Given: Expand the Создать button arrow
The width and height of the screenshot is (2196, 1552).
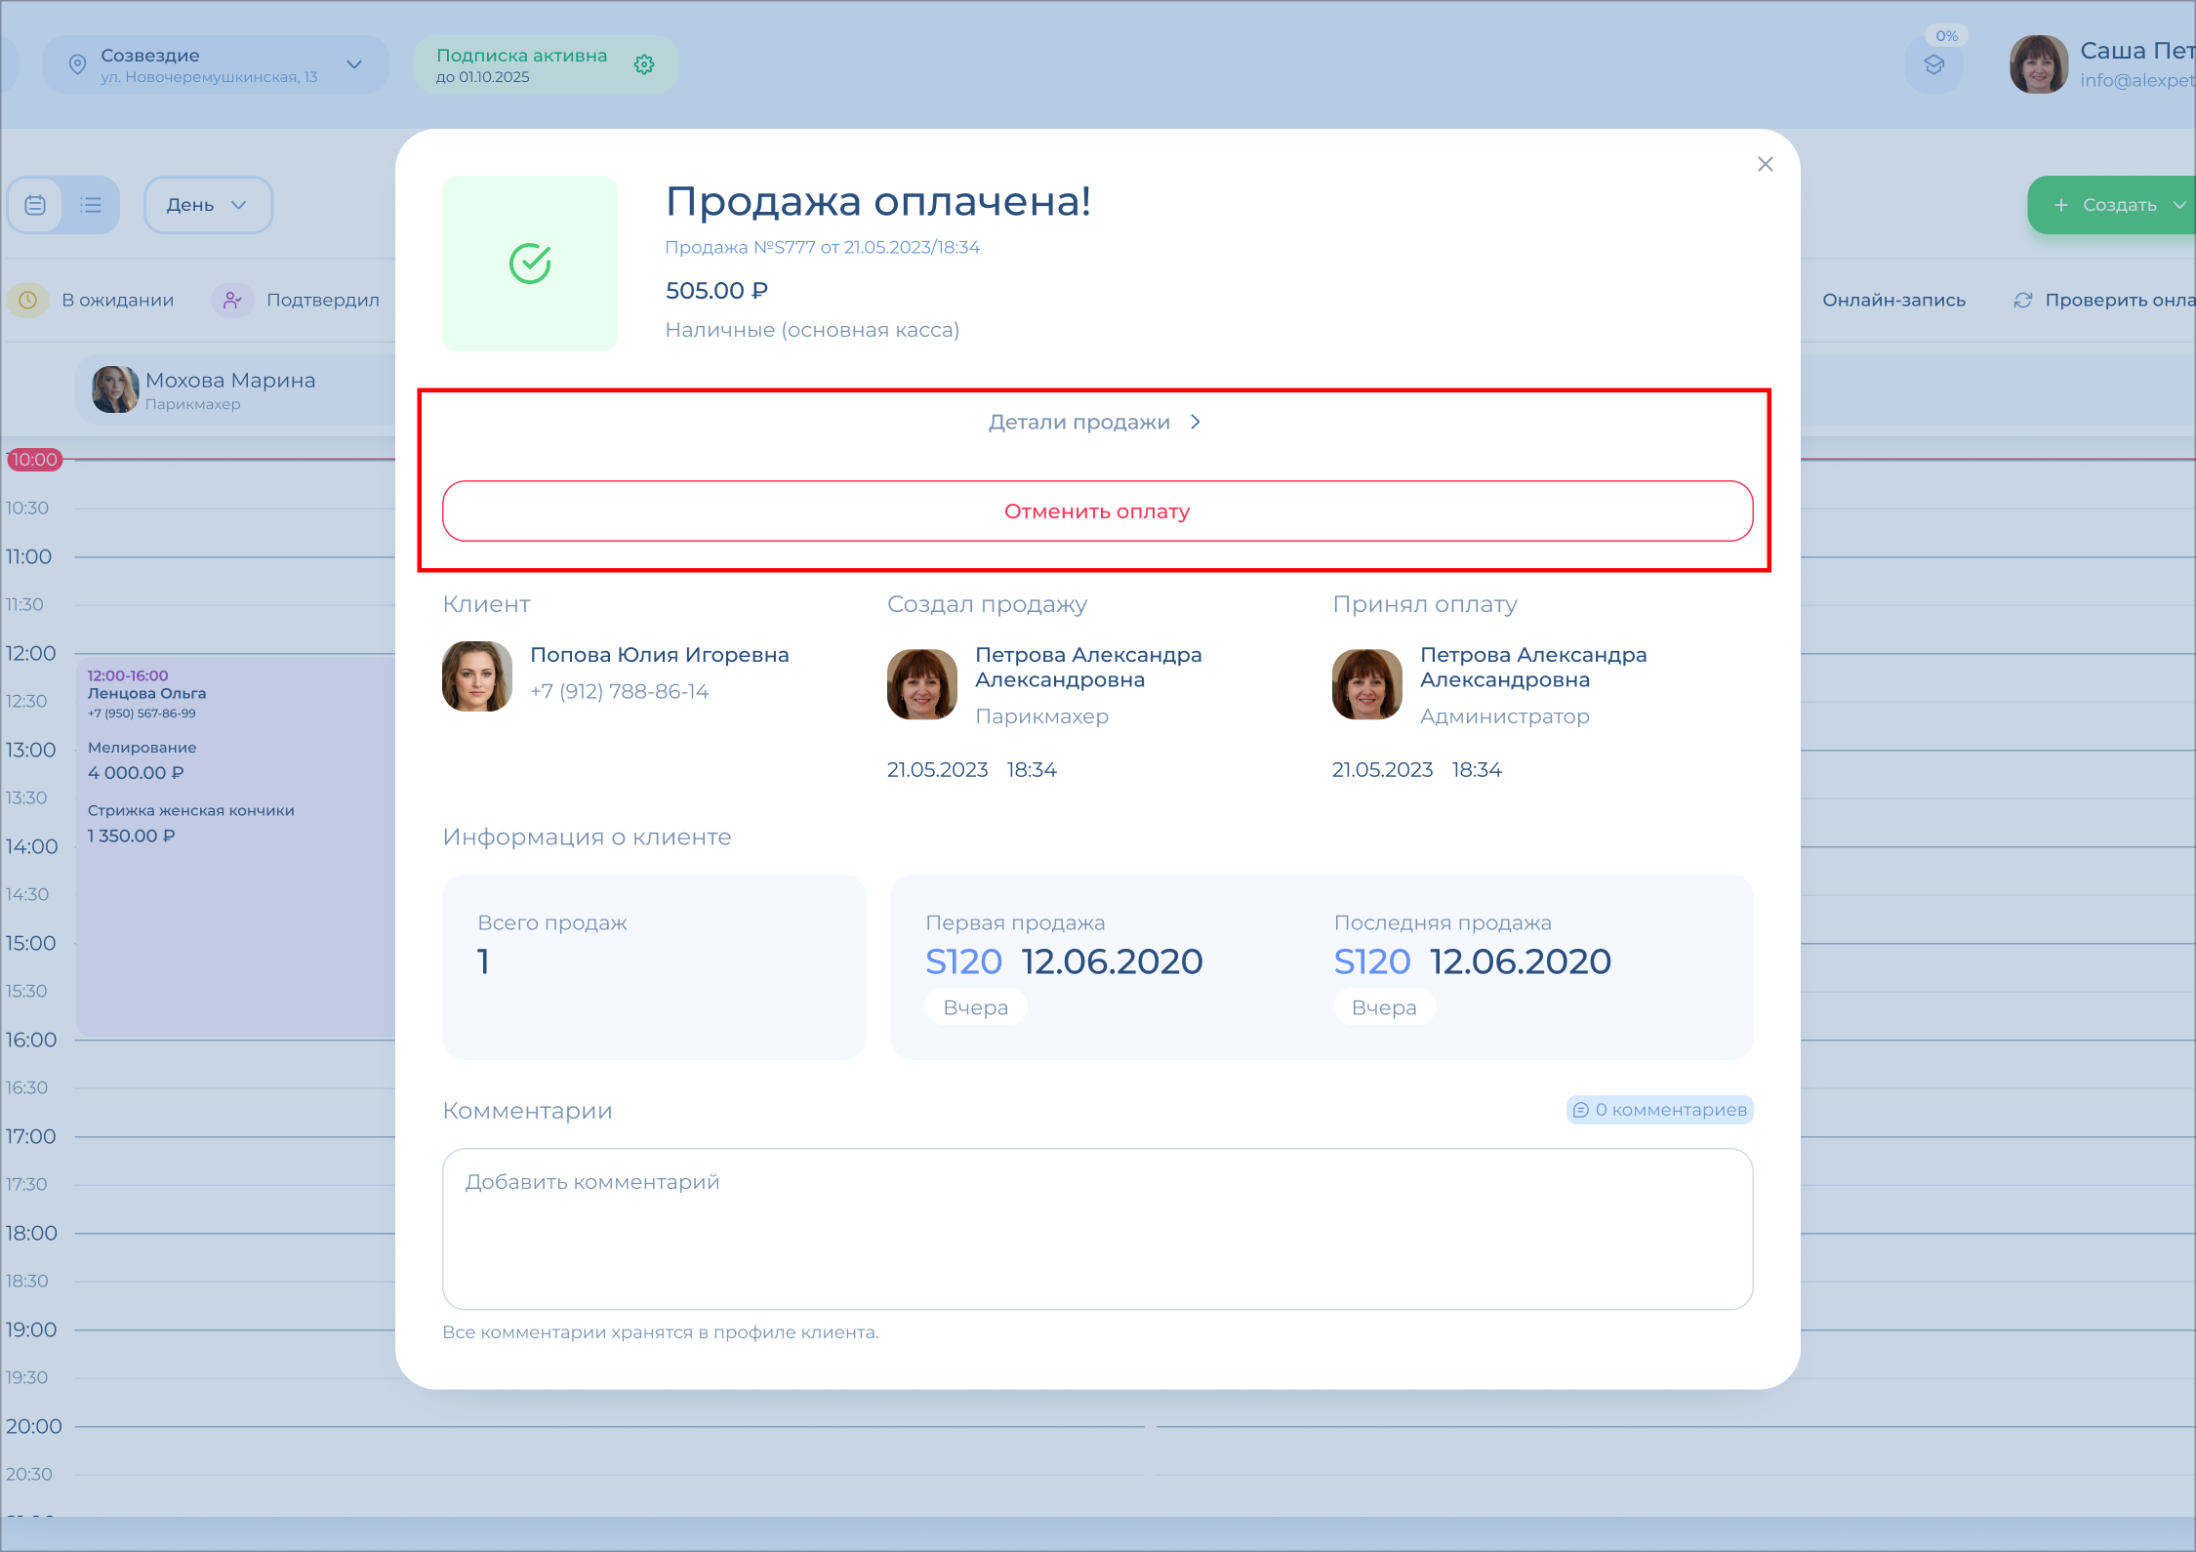Looking at the screenshot, I should (2178, 205).
